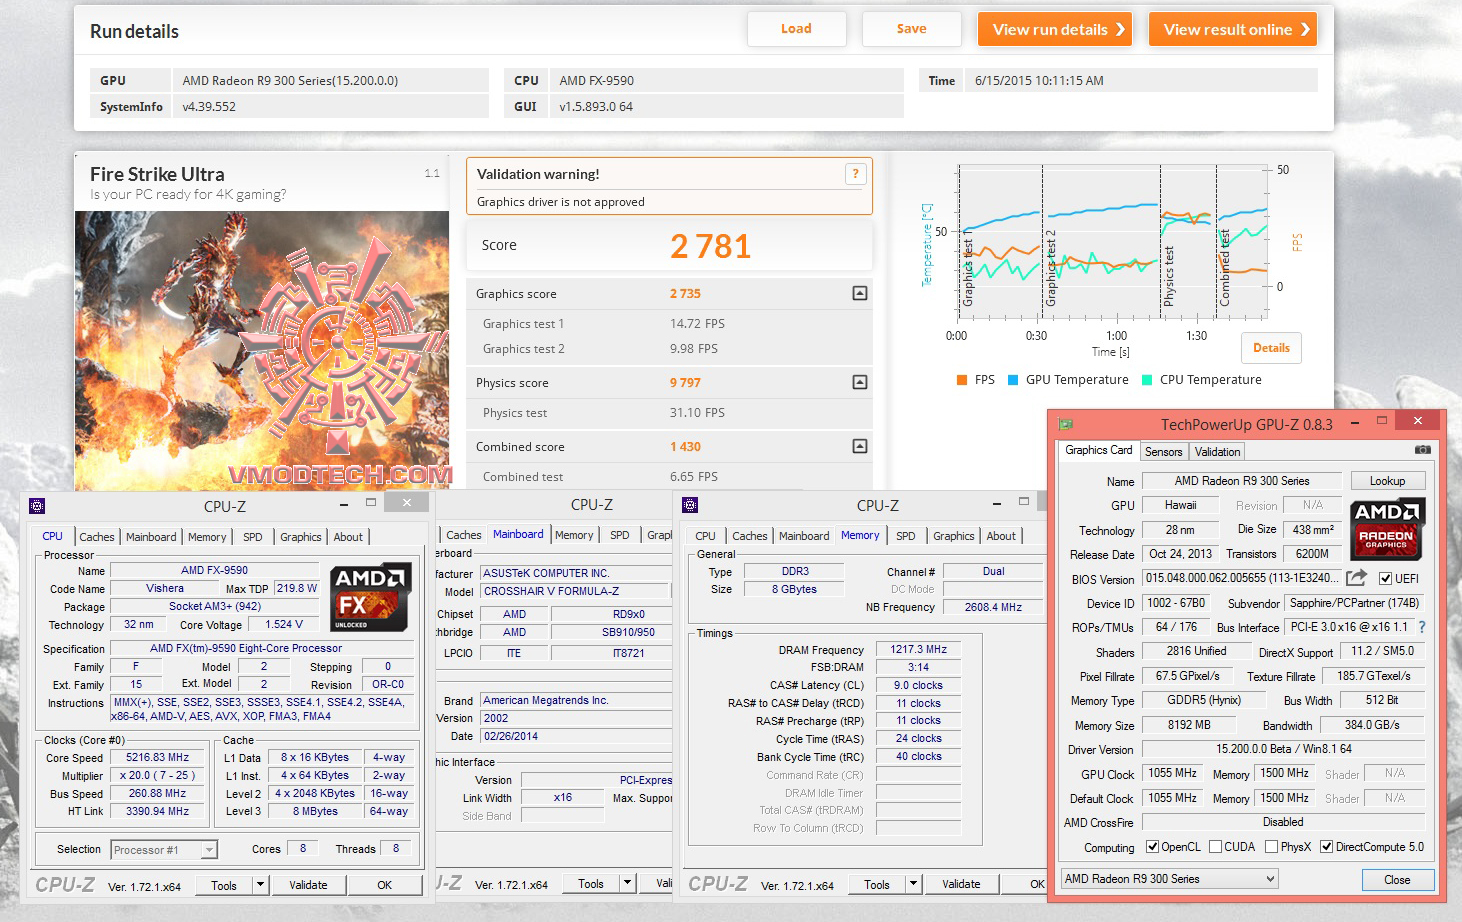
Task: Click the Physics test row showing 31.10 FPS
Action: pos(670,413)
